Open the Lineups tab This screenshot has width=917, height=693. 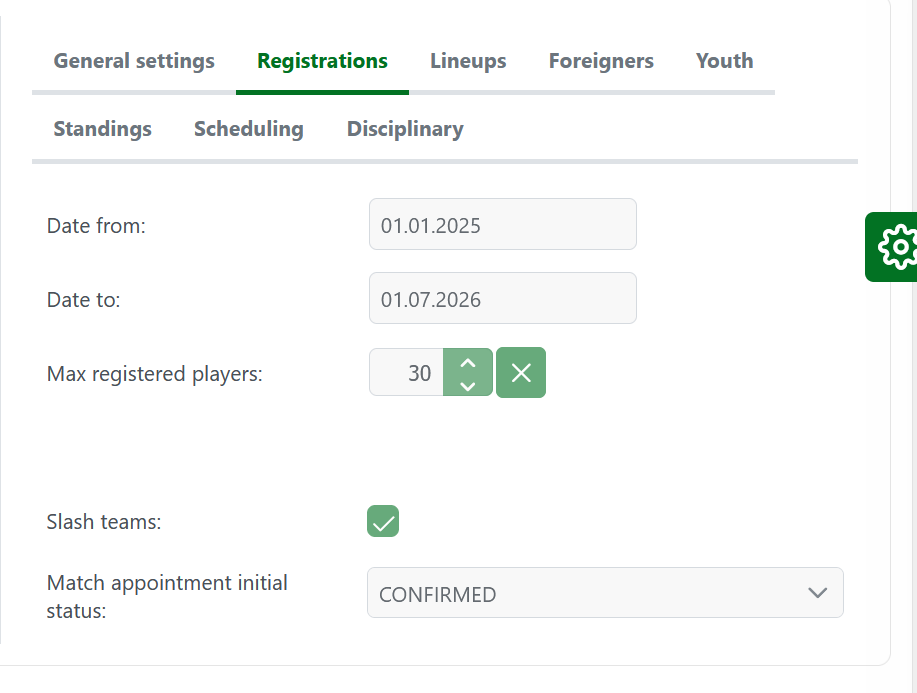(x=468, y=61)
